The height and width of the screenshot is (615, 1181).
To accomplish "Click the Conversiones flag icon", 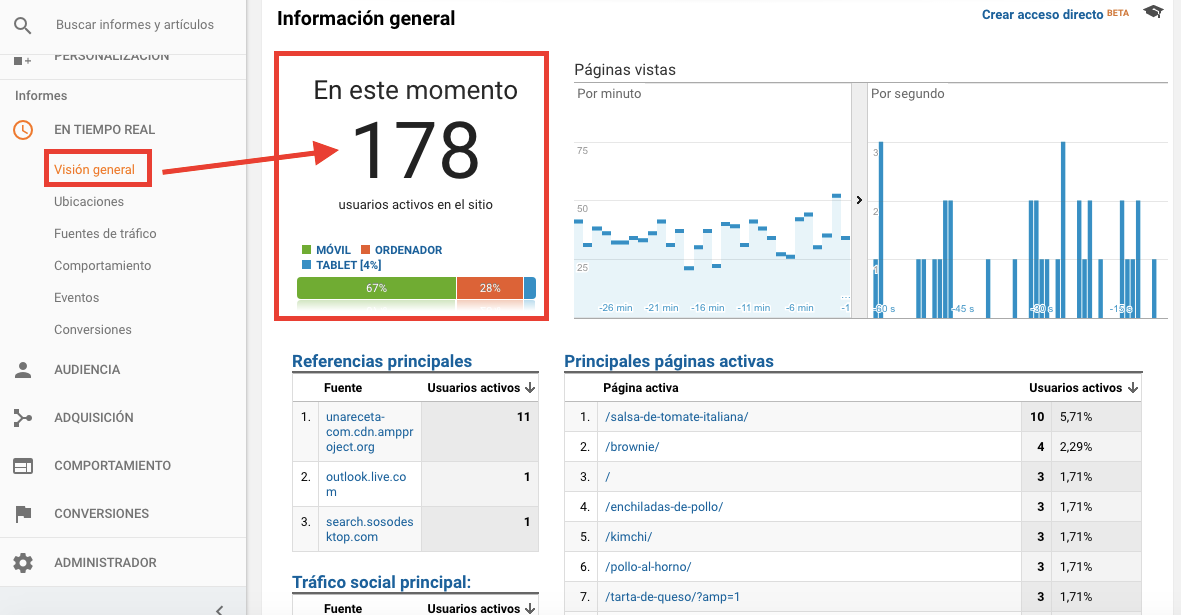I will (x=23, y=514).
